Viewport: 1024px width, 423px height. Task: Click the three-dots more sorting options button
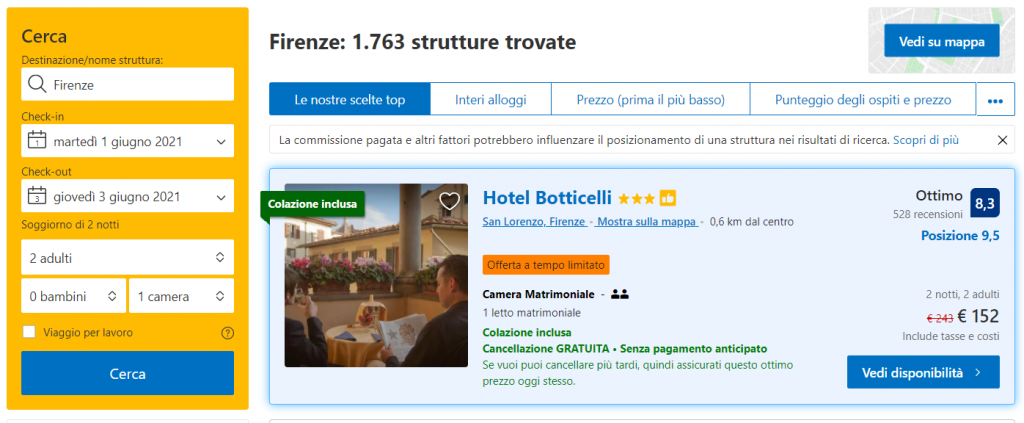(x=995, y=100)
